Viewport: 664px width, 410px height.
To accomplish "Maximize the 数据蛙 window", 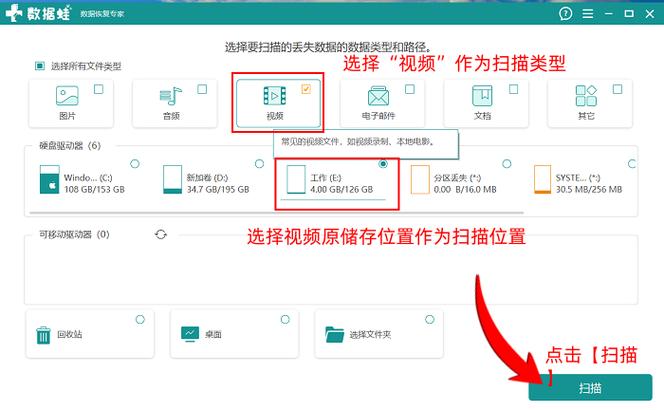I will pos(629,14).
